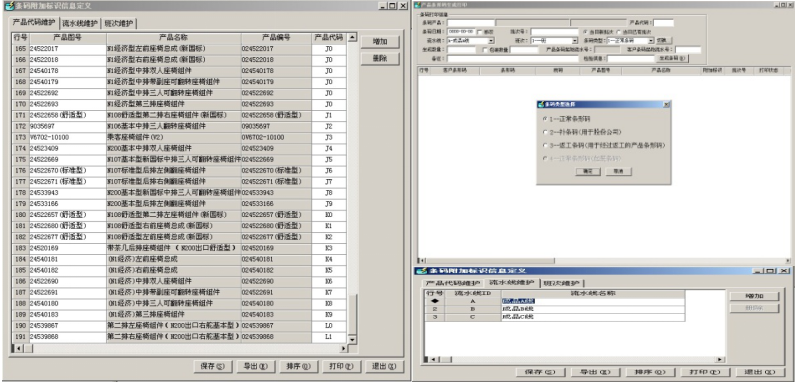Click 客户条形码 column header in print grid
This screenshot has width=795, height=382.
point(454,71)
